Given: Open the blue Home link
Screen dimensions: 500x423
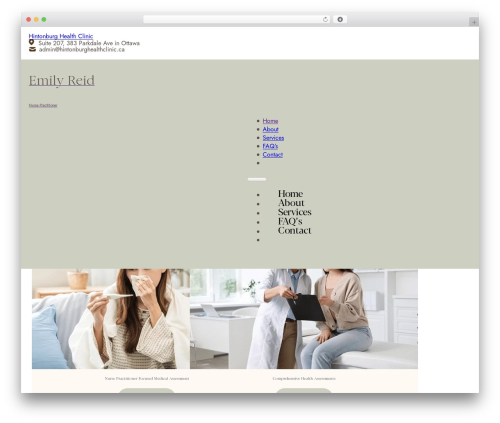Looking at the screenshot, I should coord(270,121).
